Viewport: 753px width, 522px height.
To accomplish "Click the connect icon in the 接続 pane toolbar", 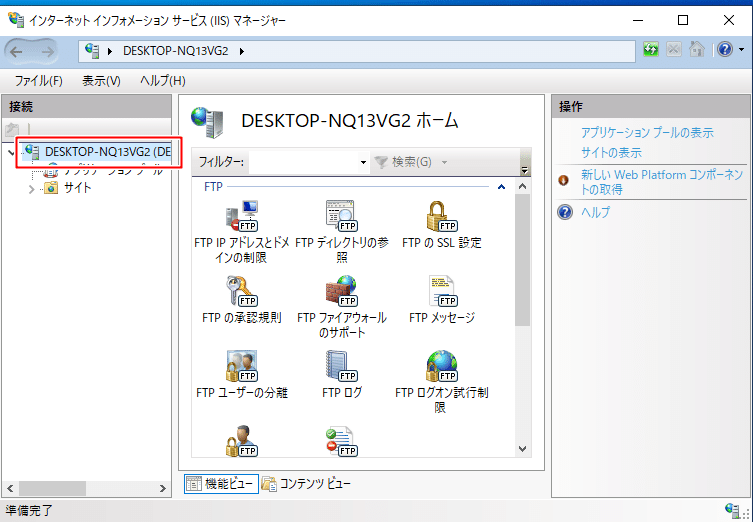I will pyautogui.click(x=12, y=129).
